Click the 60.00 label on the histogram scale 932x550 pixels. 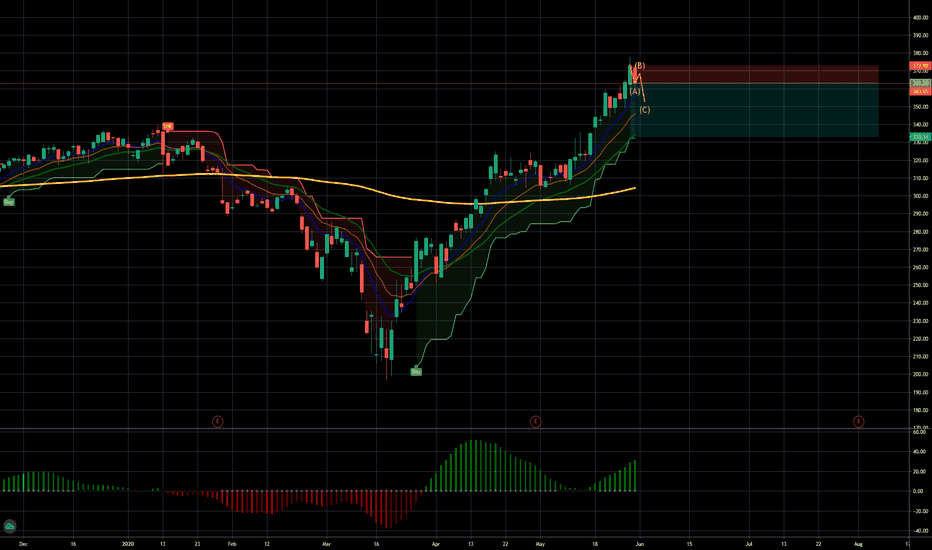click(920, 432)
